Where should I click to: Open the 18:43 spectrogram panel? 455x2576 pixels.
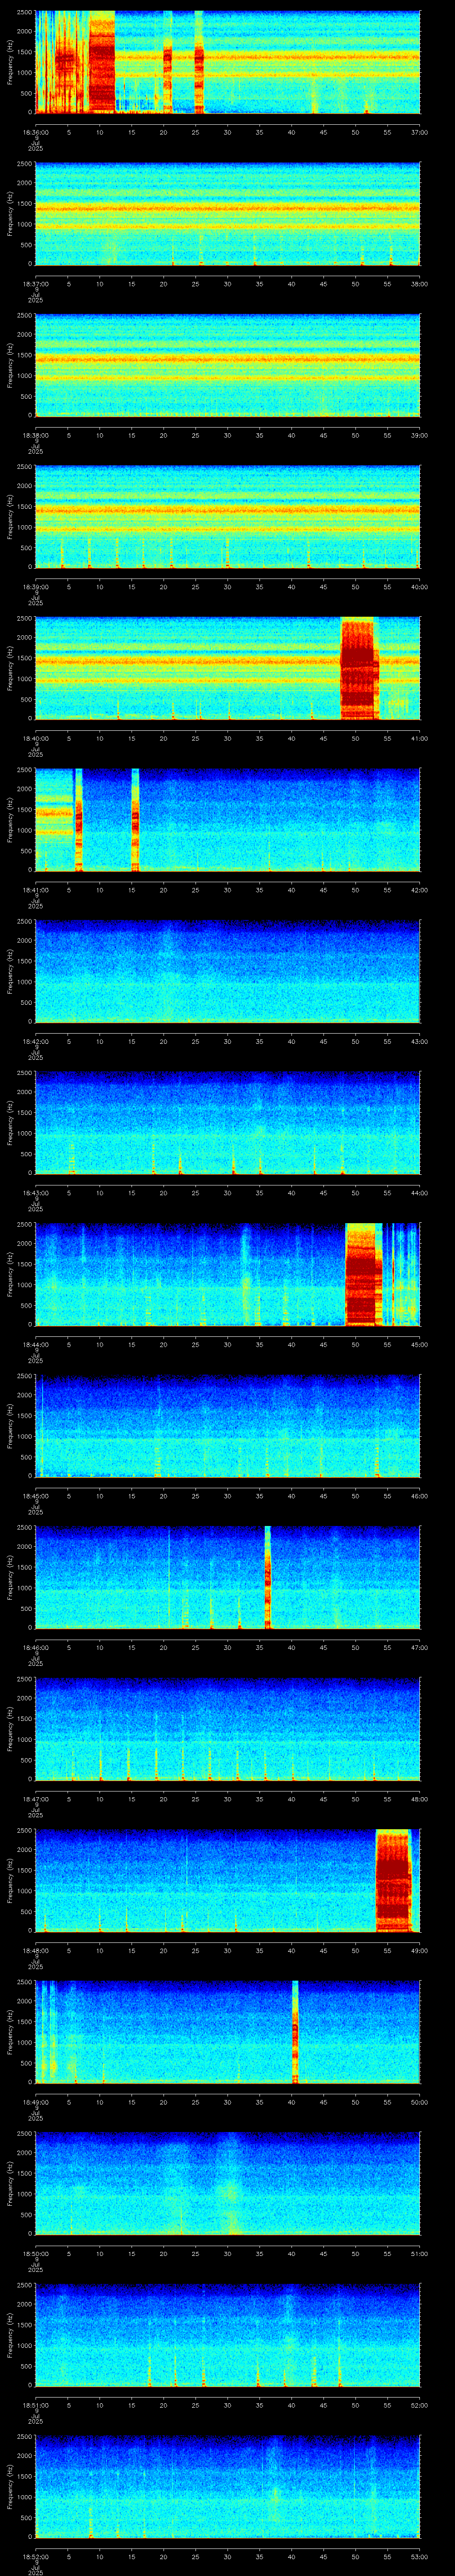(227, 1123)
